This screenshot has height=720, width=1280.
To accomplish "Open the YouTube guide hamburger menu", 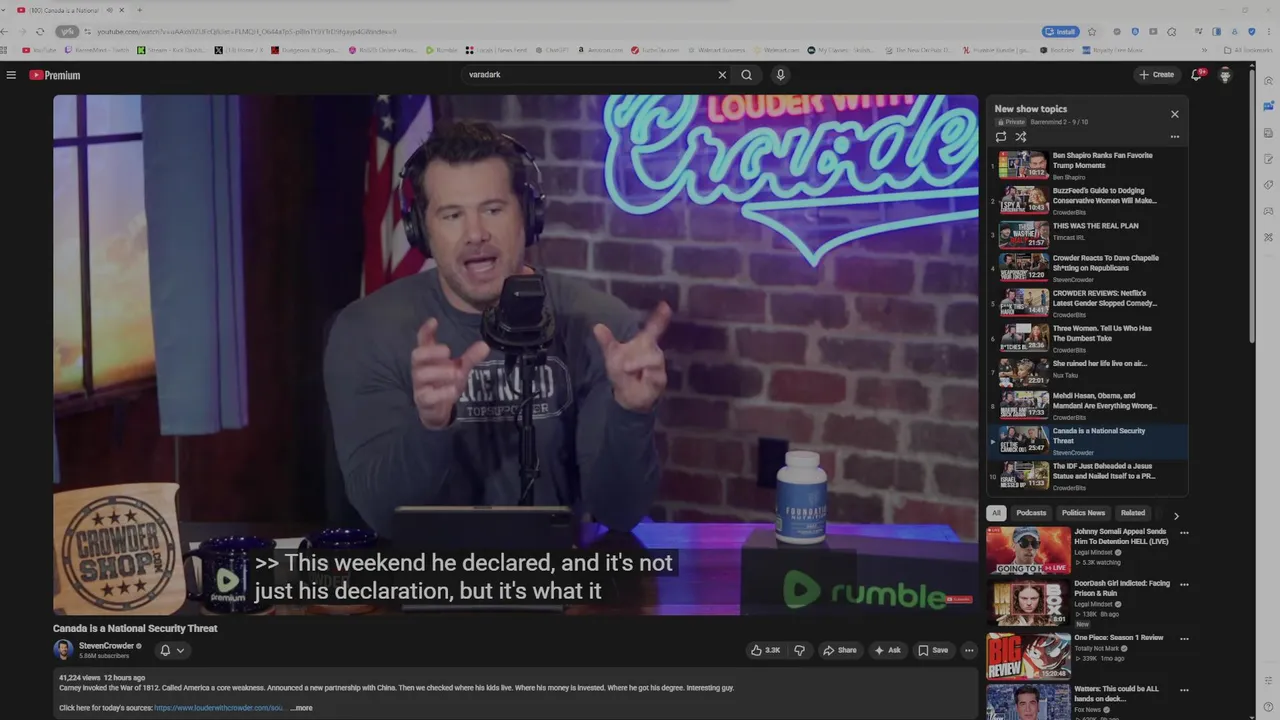I will click(x=11, y=75).
